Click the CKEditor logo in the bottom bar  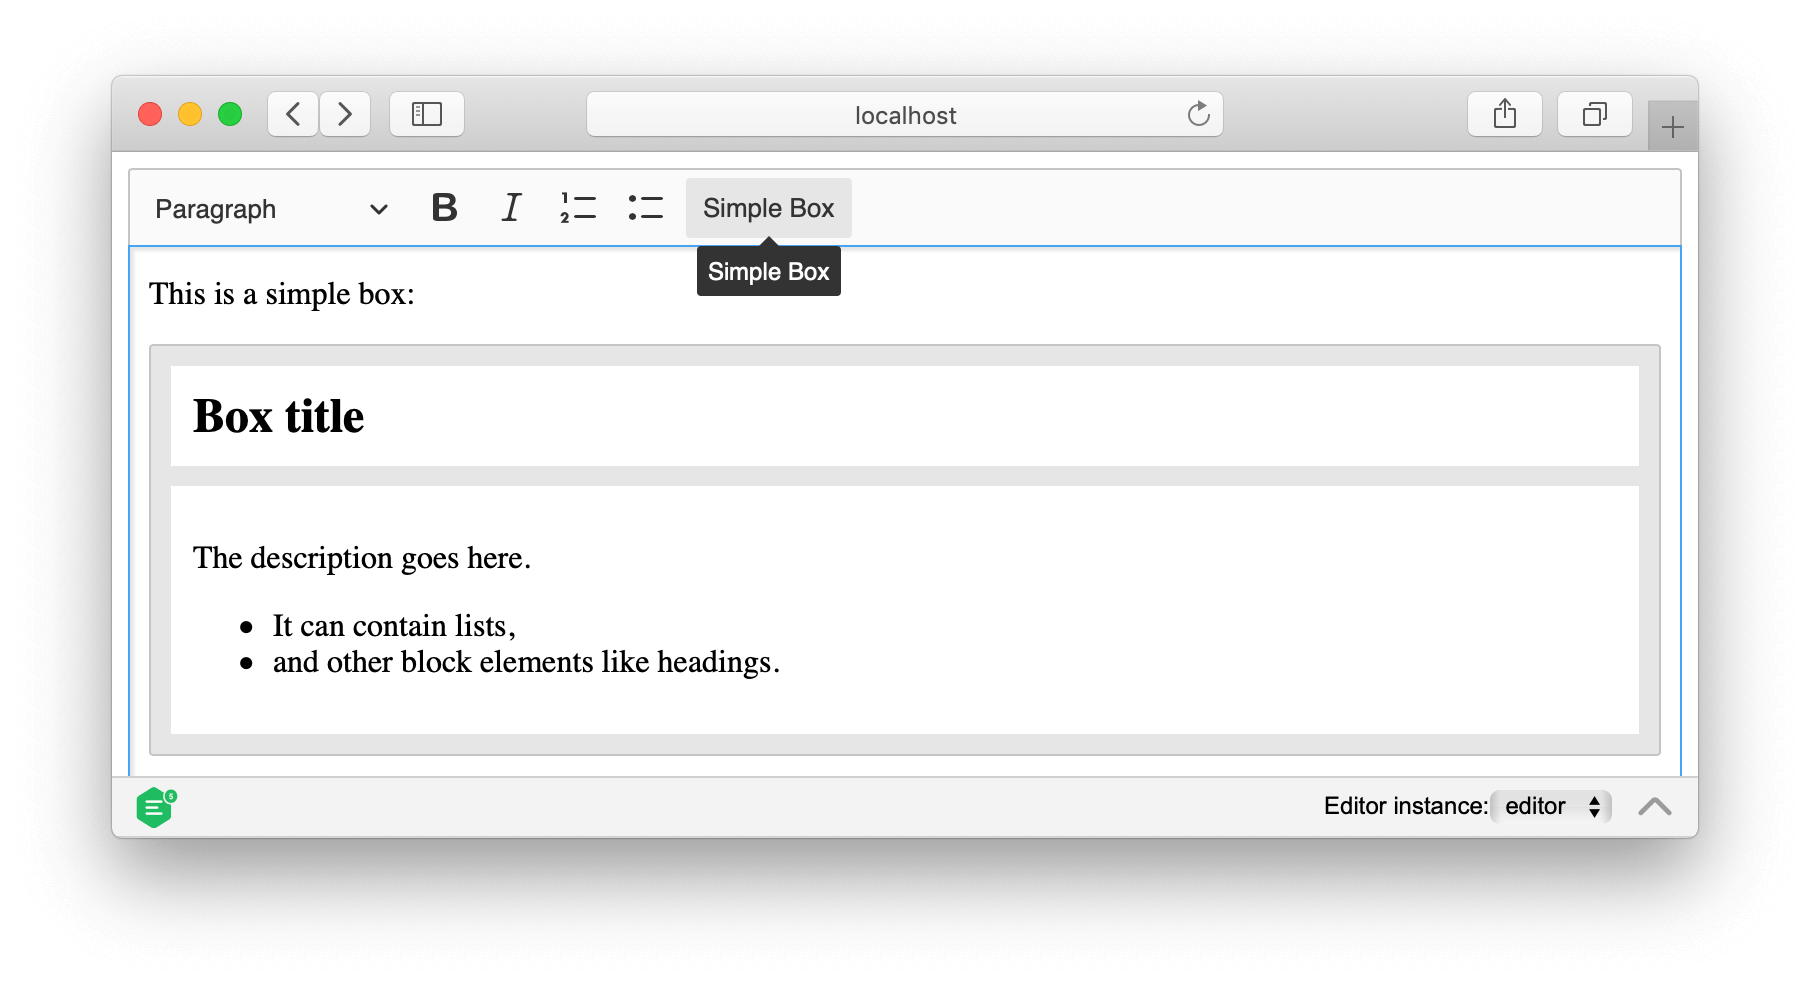pyautogui.click(x=155, y=806)
